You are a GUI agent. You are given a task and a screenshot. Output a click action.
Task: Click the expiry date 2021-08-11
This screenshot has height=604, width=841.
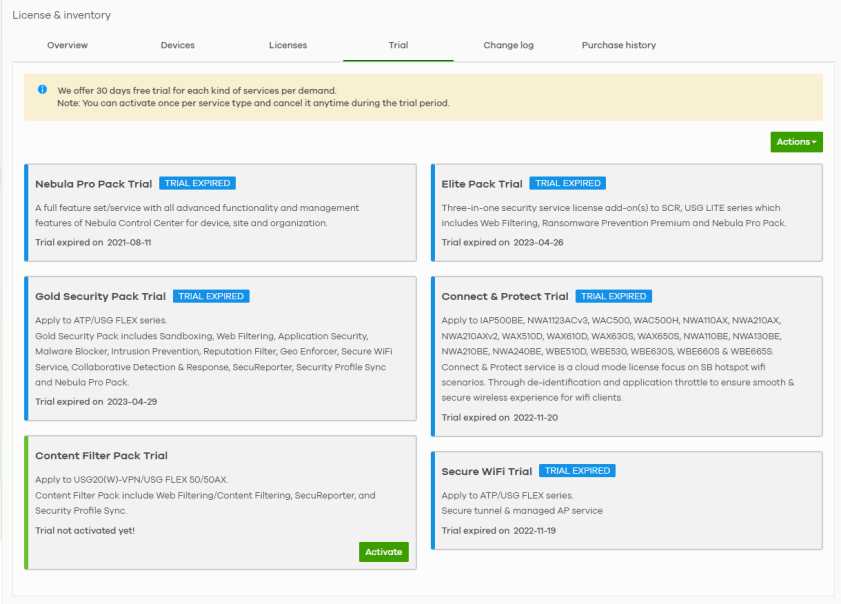[x=129, y=242]
